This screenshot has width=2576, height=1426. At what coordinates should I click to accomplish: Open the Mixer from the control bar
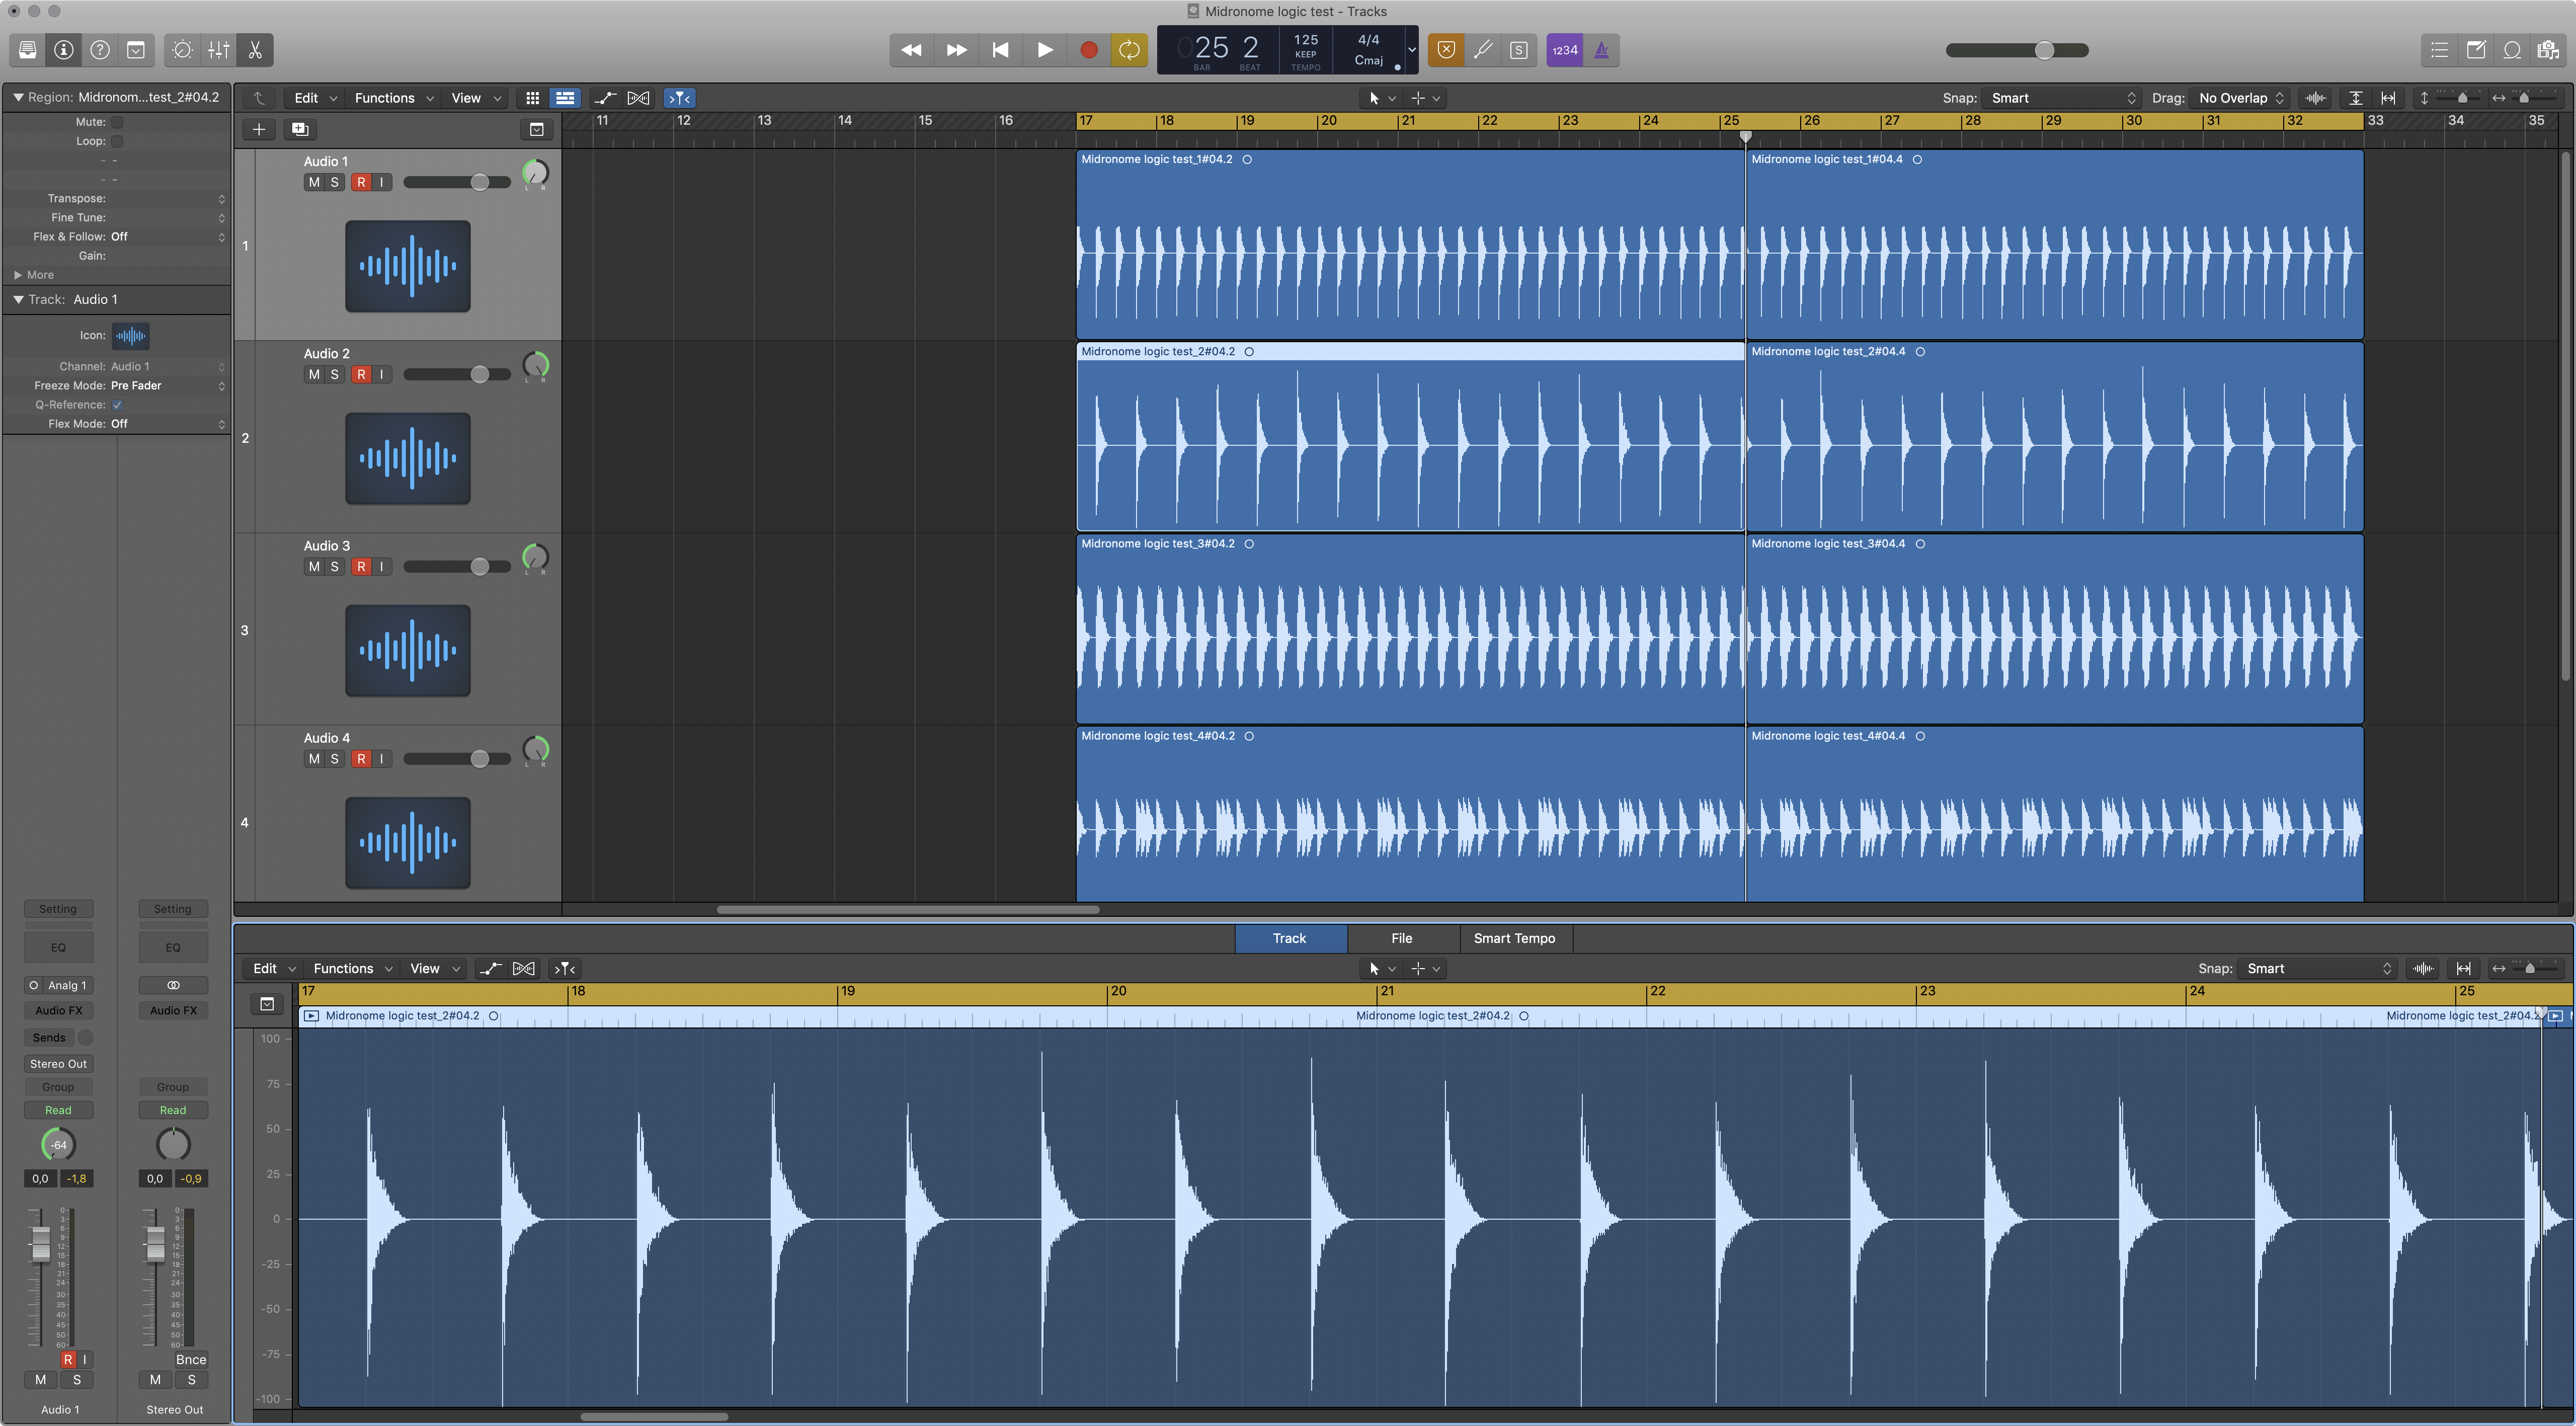[219, 50]
